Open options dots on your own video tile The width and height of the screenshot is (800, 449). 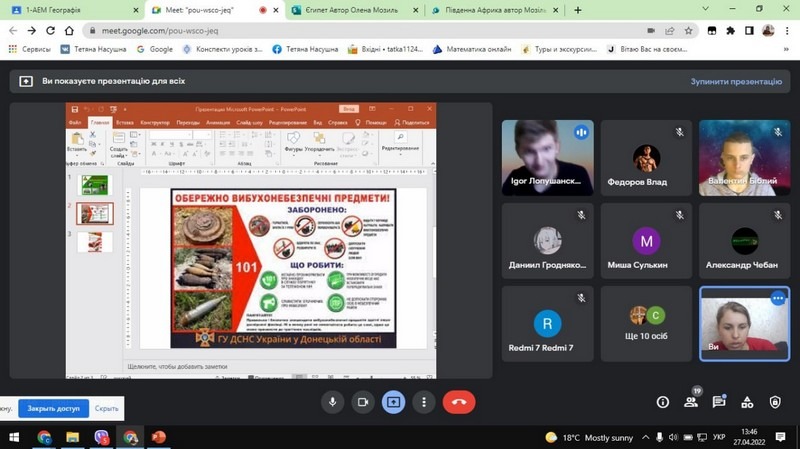coord(778,298)
